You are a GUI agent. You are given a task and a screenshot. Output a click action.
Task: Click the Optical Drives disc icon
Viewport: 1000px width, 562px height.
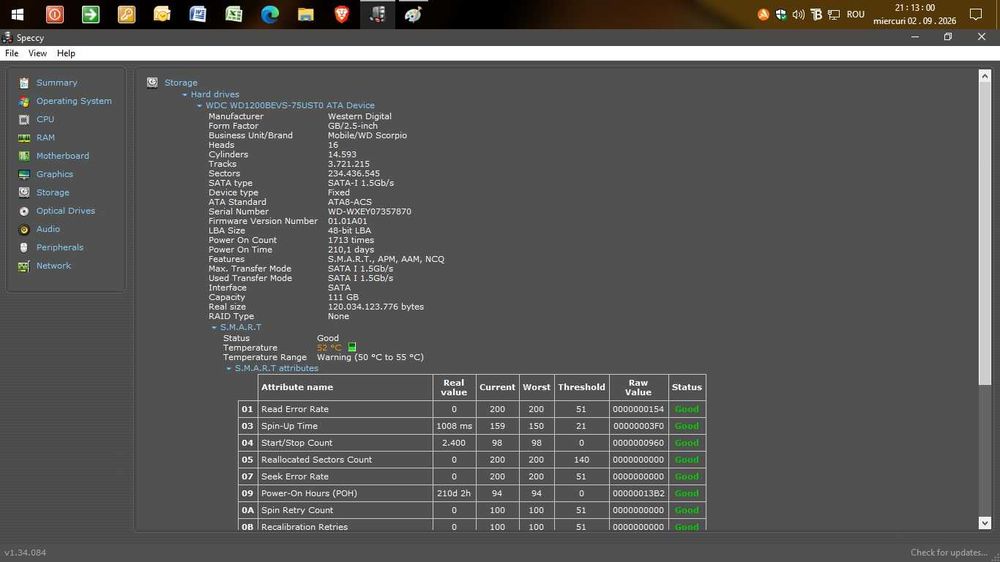[x=24, y=211]
